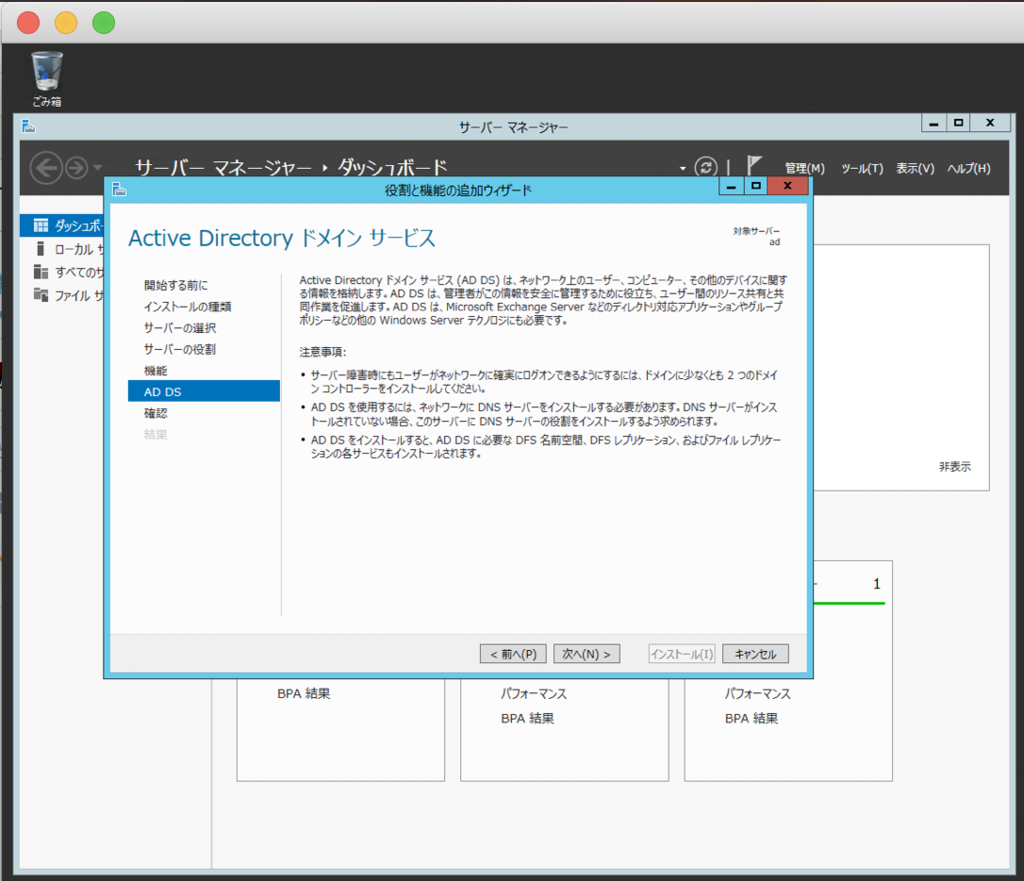This screenshot has height=881, width=1024.
Task: Click the Active Directory ドメイン サービス heading
Action: (x=281, y=238)
